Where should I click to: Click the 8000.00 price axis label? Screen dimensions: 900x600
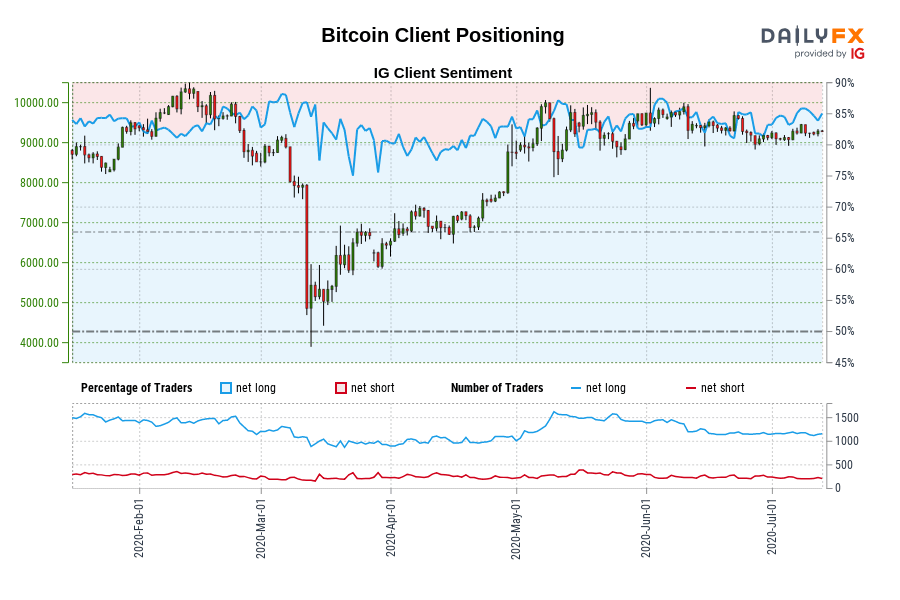pos(40,183)
